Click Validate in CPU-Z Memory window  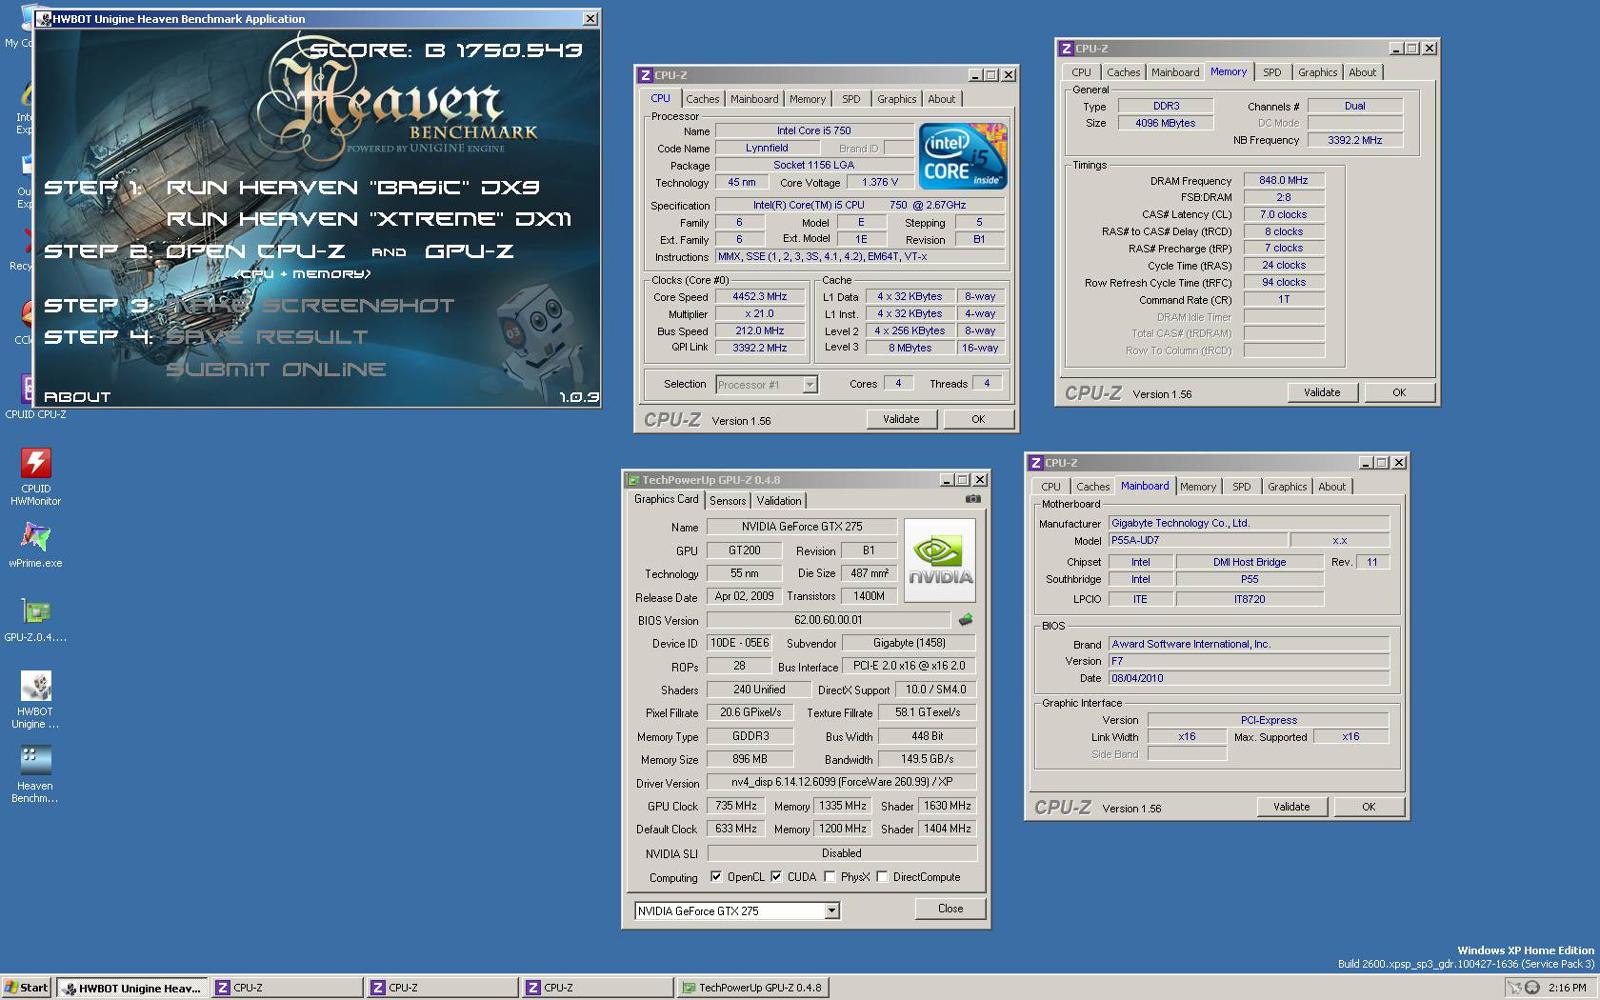coord(1322,392)
